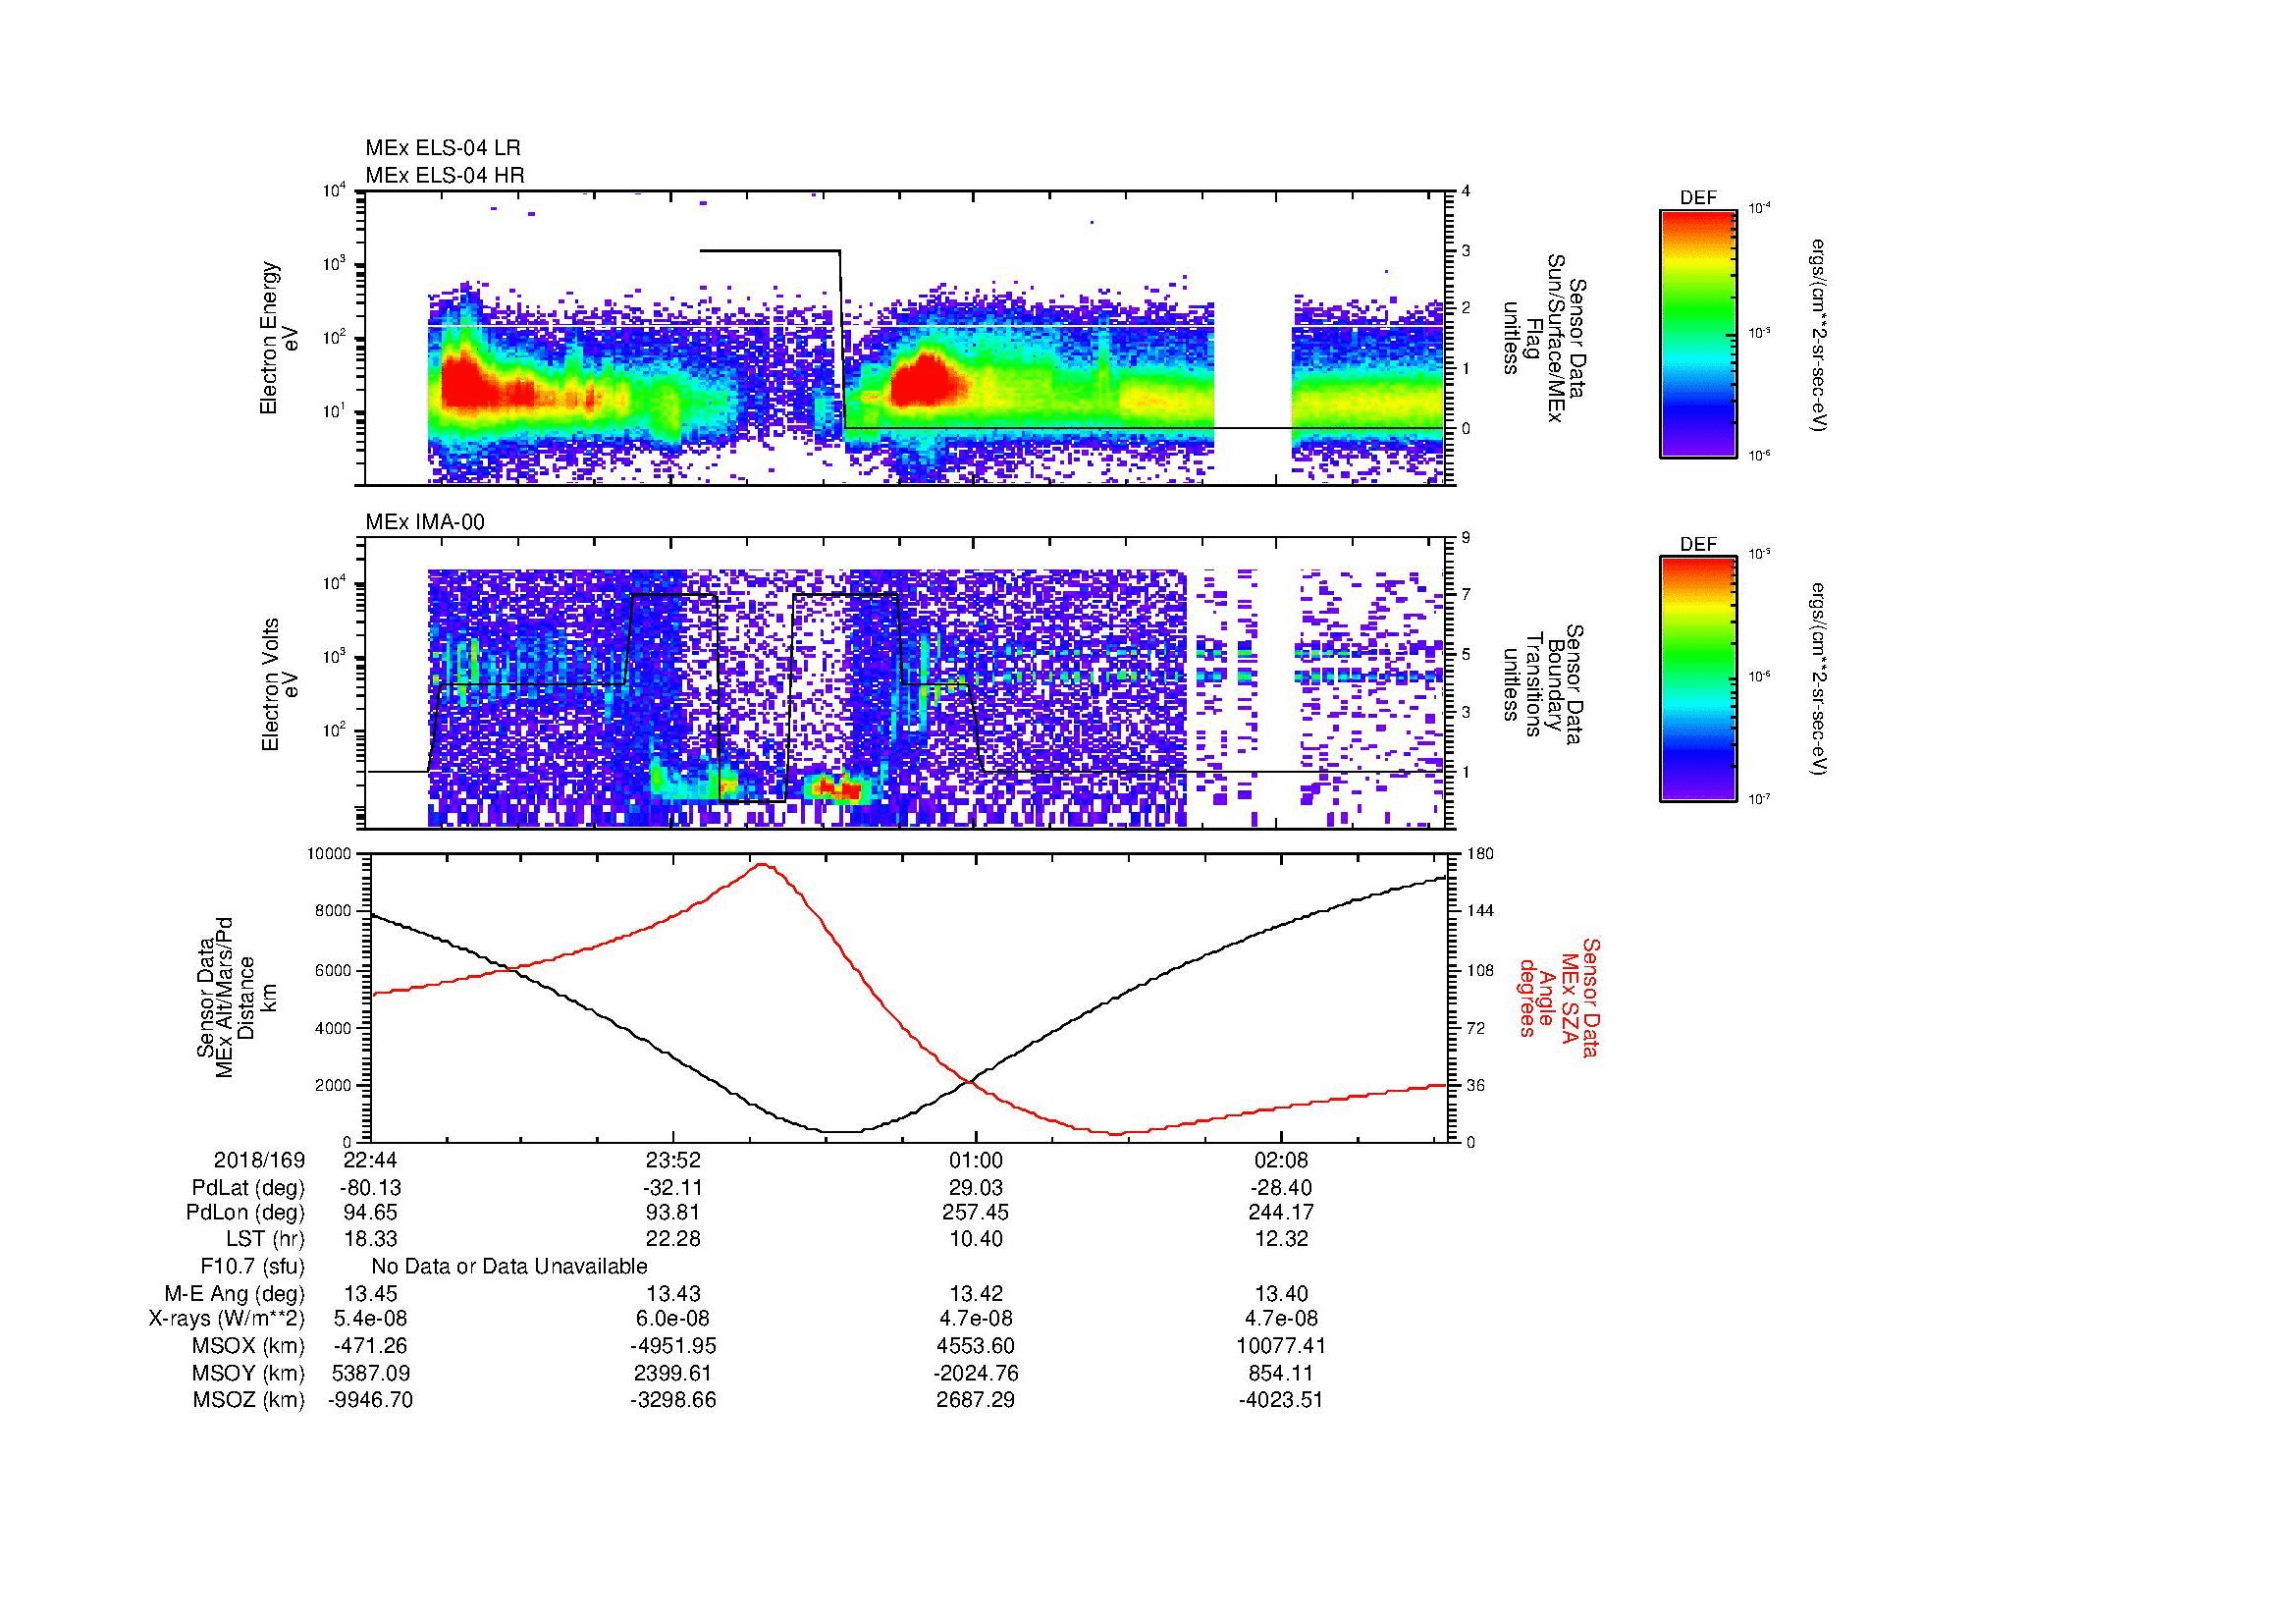Screen dimensions: 2296x1623
Task: Click the 02:08 time tick label
Action: 1281,1161
